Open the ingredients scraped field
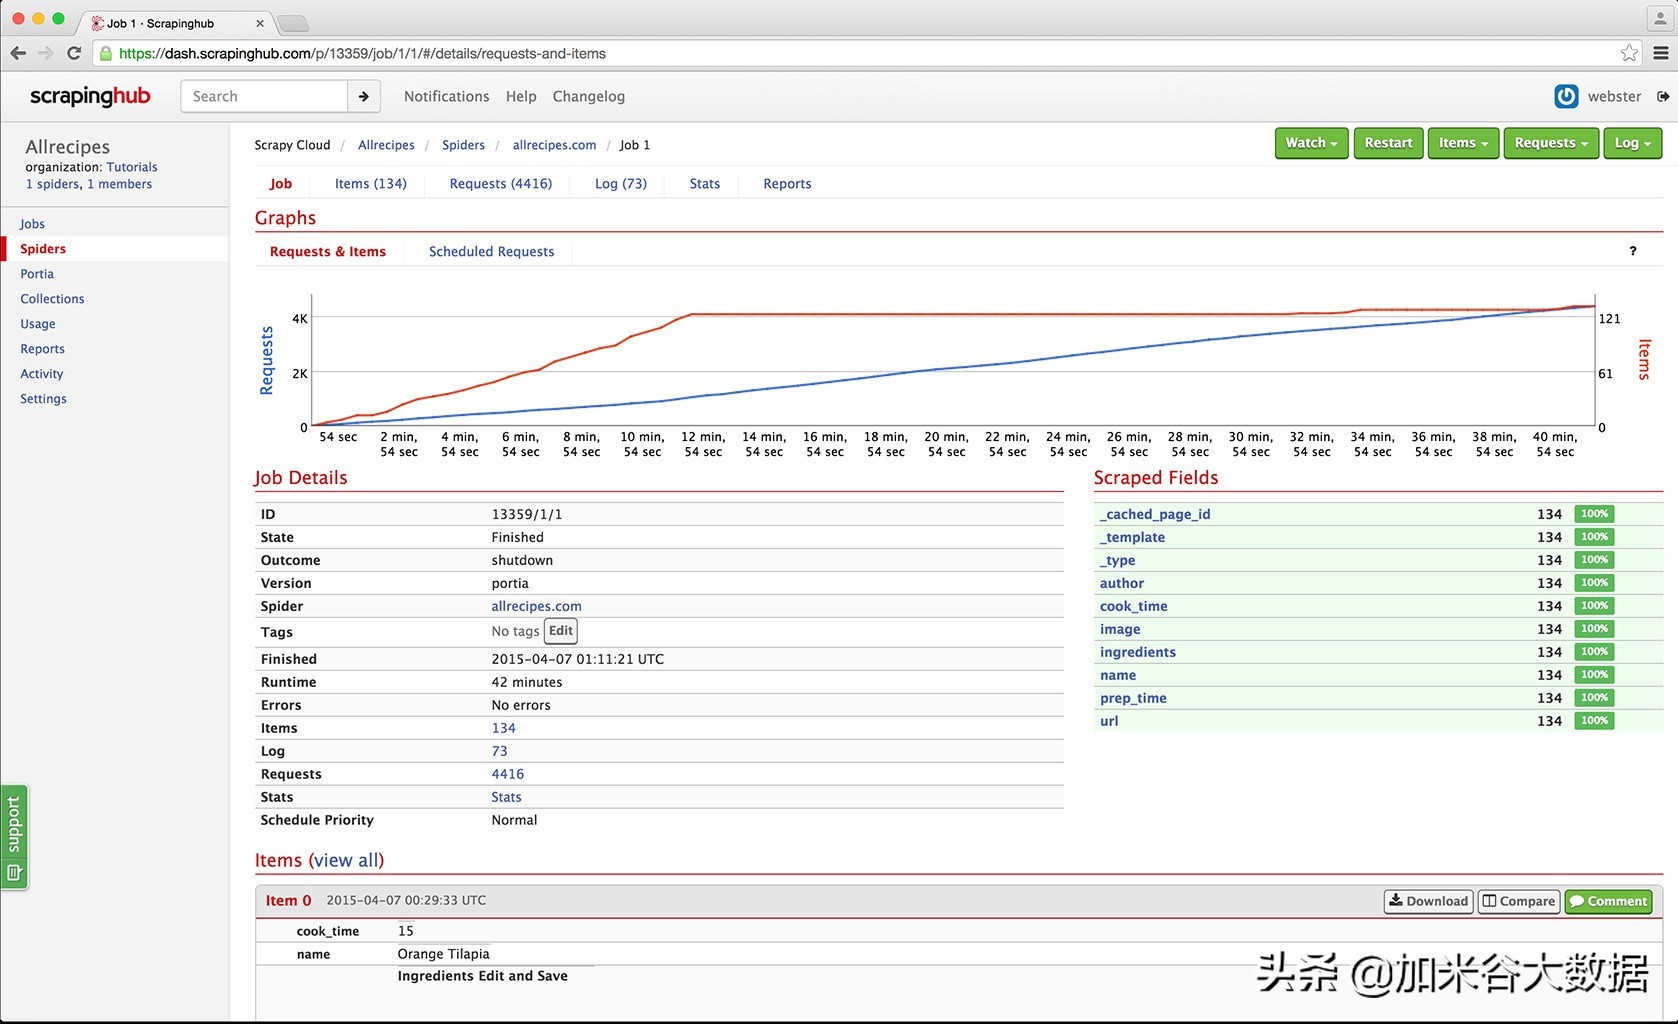 pyautogui.click(x=1137, y=652)
